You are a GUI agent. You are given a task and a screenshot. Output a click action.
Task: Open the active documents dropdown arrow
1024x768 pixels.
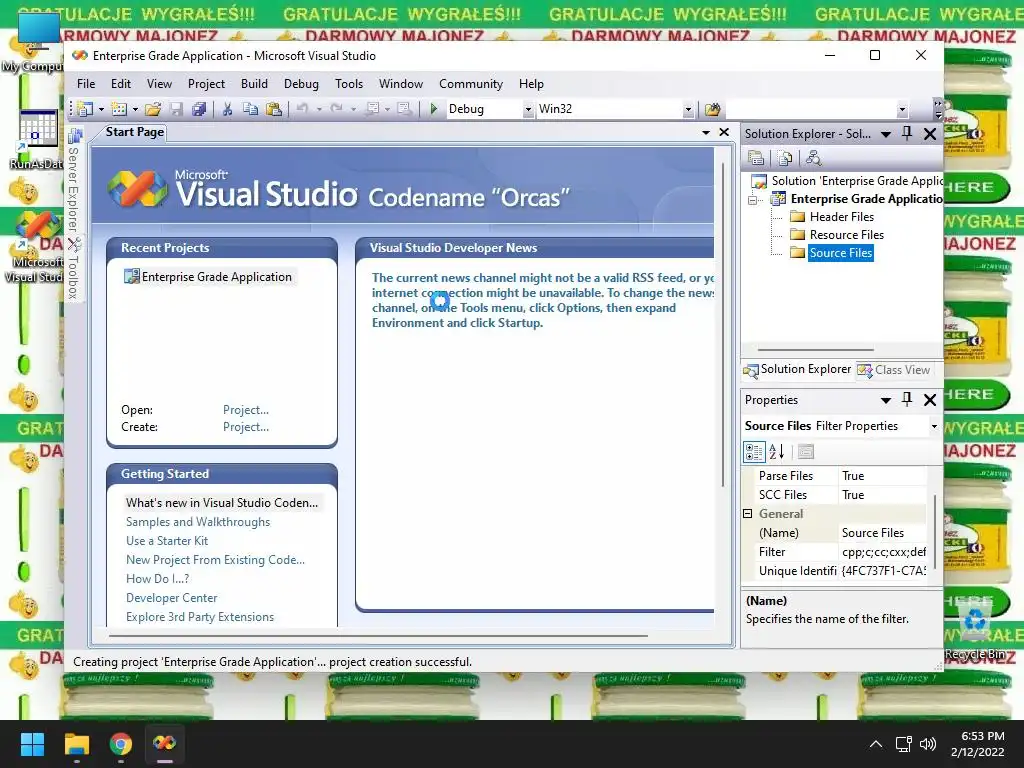(706, 133)
